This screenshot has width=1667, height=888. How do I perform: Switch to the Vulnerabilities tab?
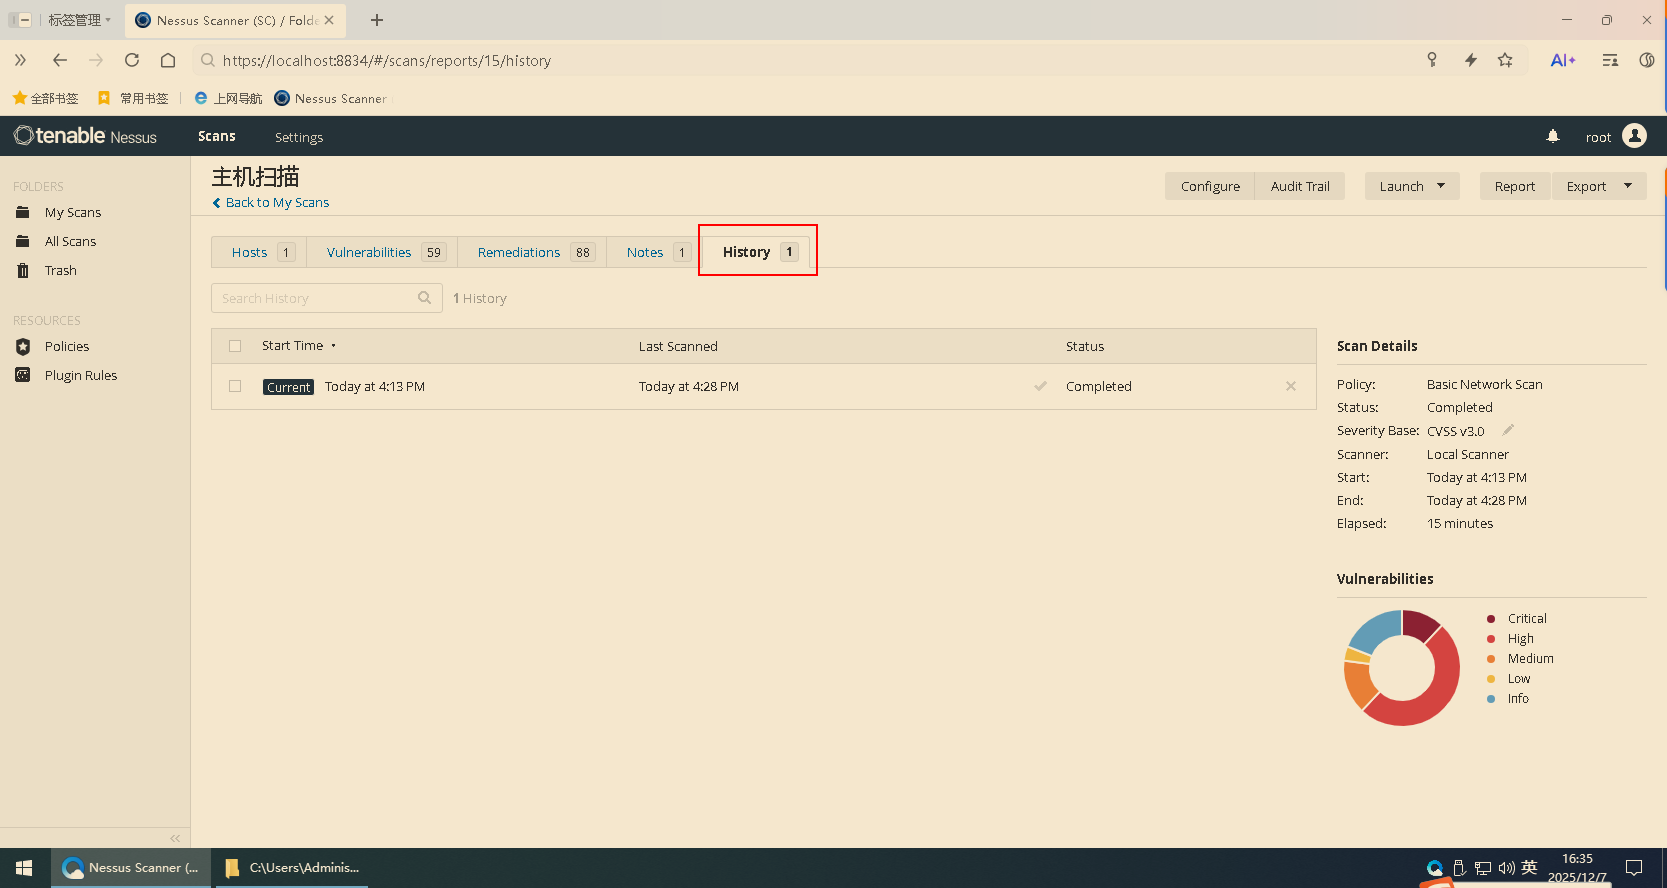click(x=369, y=252)
